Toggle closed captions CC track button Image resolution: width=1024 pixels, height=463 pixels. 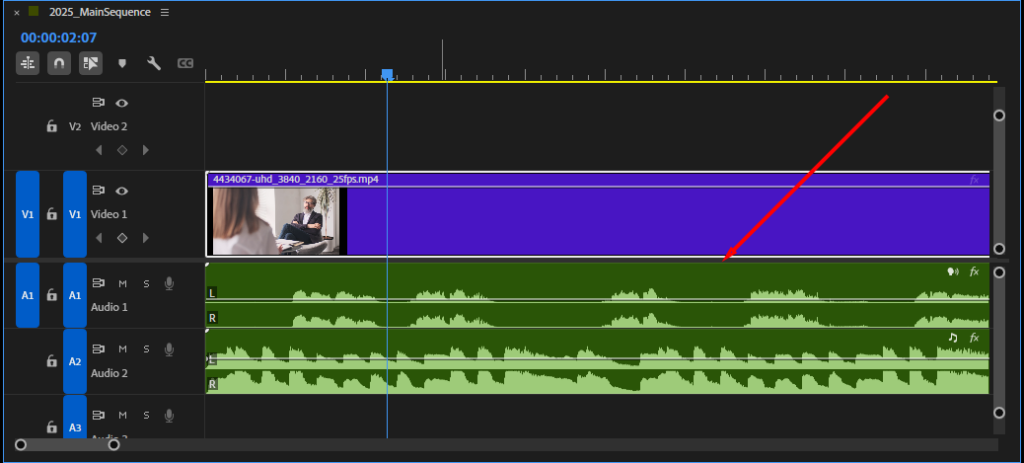tap(185, 63)
